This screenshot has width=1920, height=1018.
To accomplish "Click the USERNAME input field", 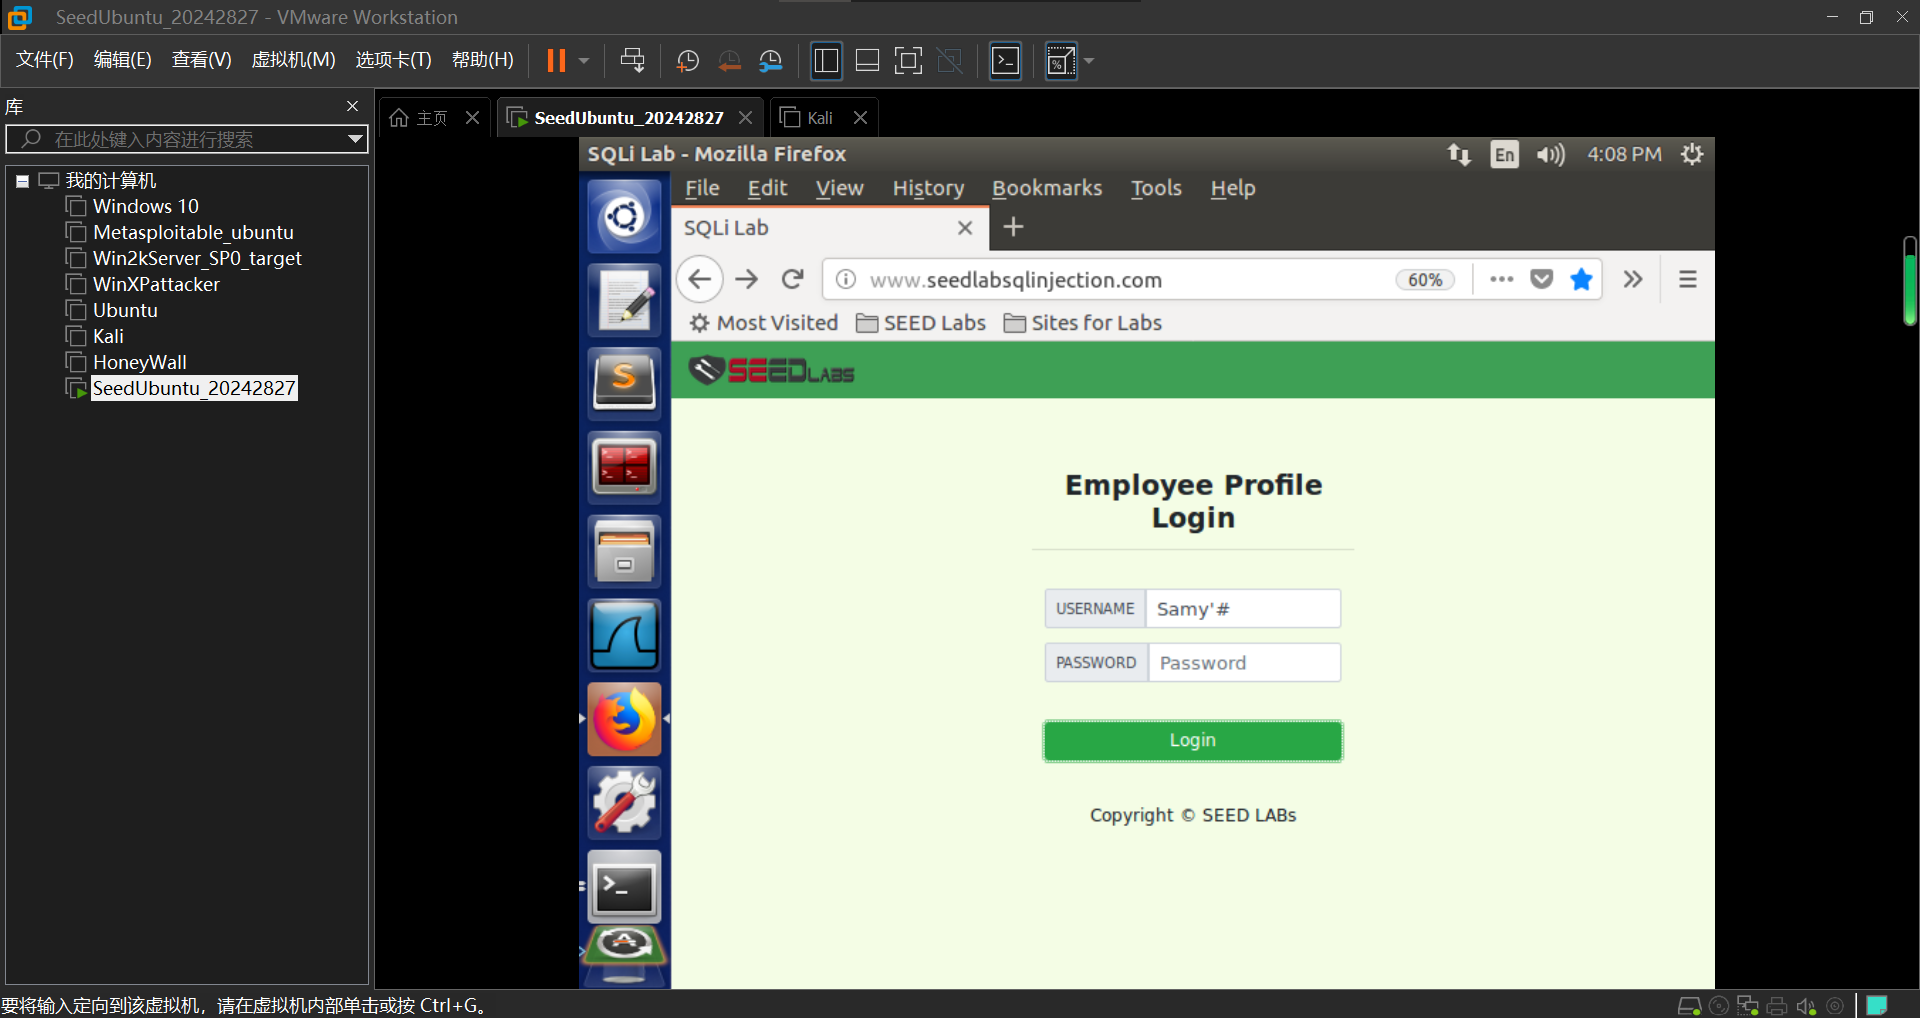I will point(1243,609).
